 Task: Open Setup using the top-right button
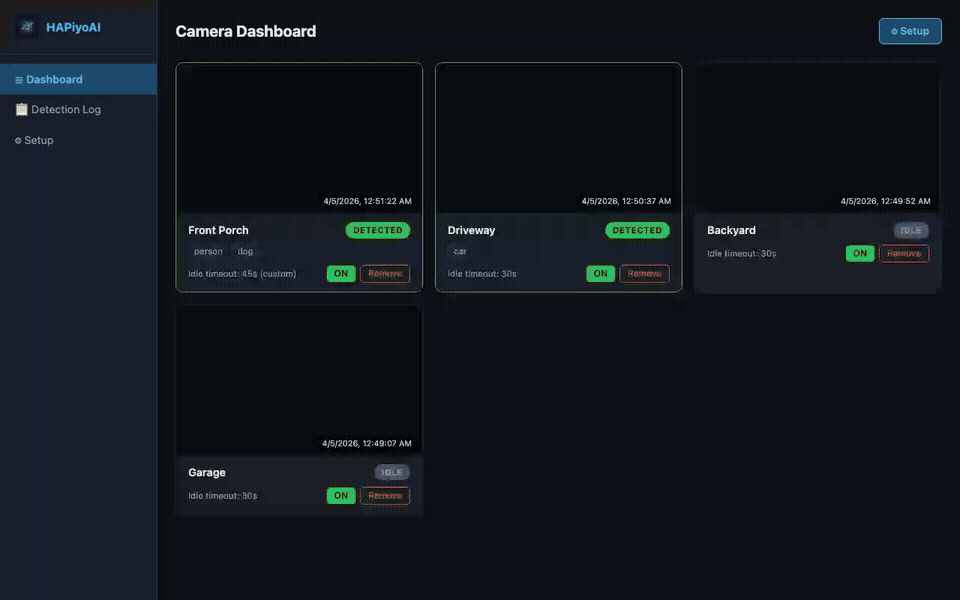pyautogui.click(x=909, y=31)
